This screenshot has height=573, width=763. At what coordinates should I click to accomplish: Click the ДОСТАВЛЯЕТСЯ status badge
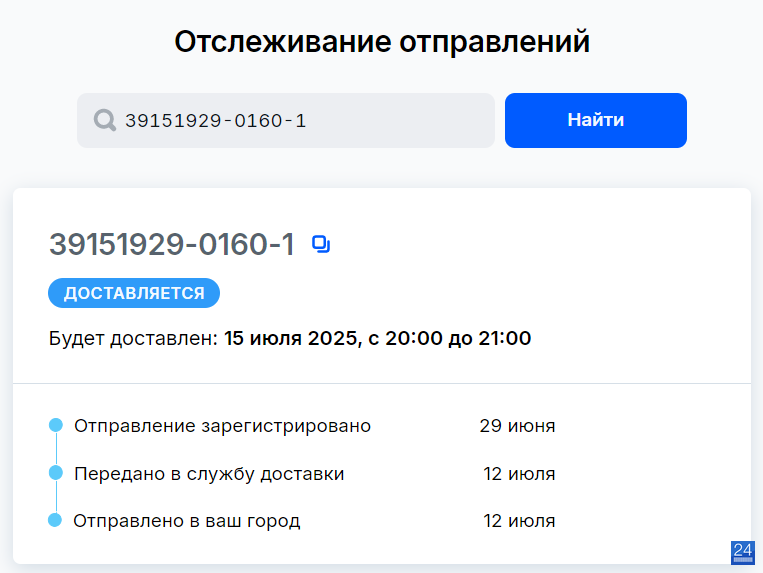pos(134,293)
